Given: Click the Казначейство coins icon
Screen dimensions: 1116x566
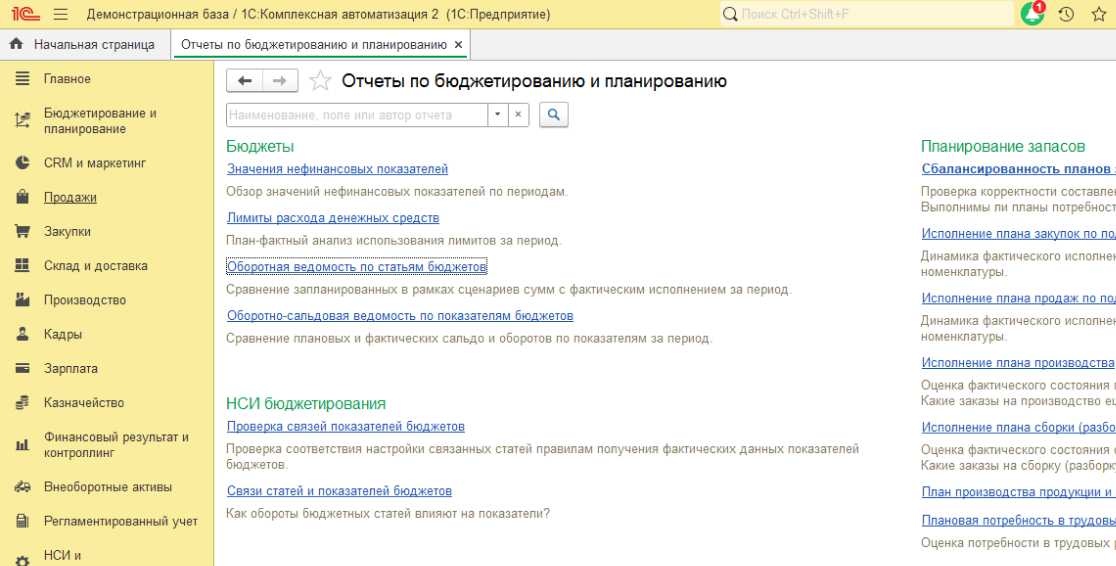Looking at the screenshot, I should [x=23, y=402].
